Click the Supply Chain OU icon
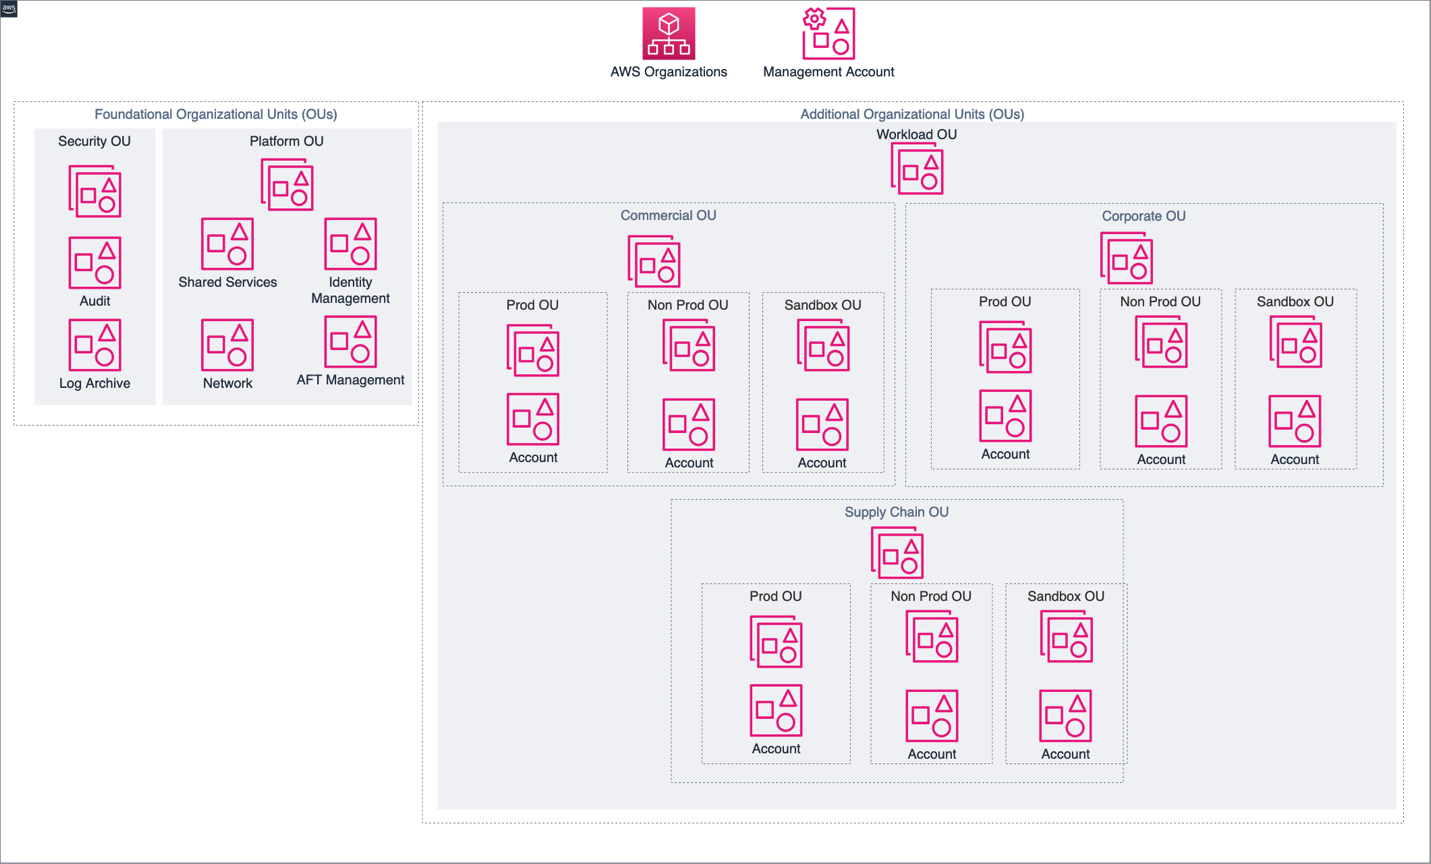The height and width of the screenshot is (864, 1431). [x=898, y=552]
